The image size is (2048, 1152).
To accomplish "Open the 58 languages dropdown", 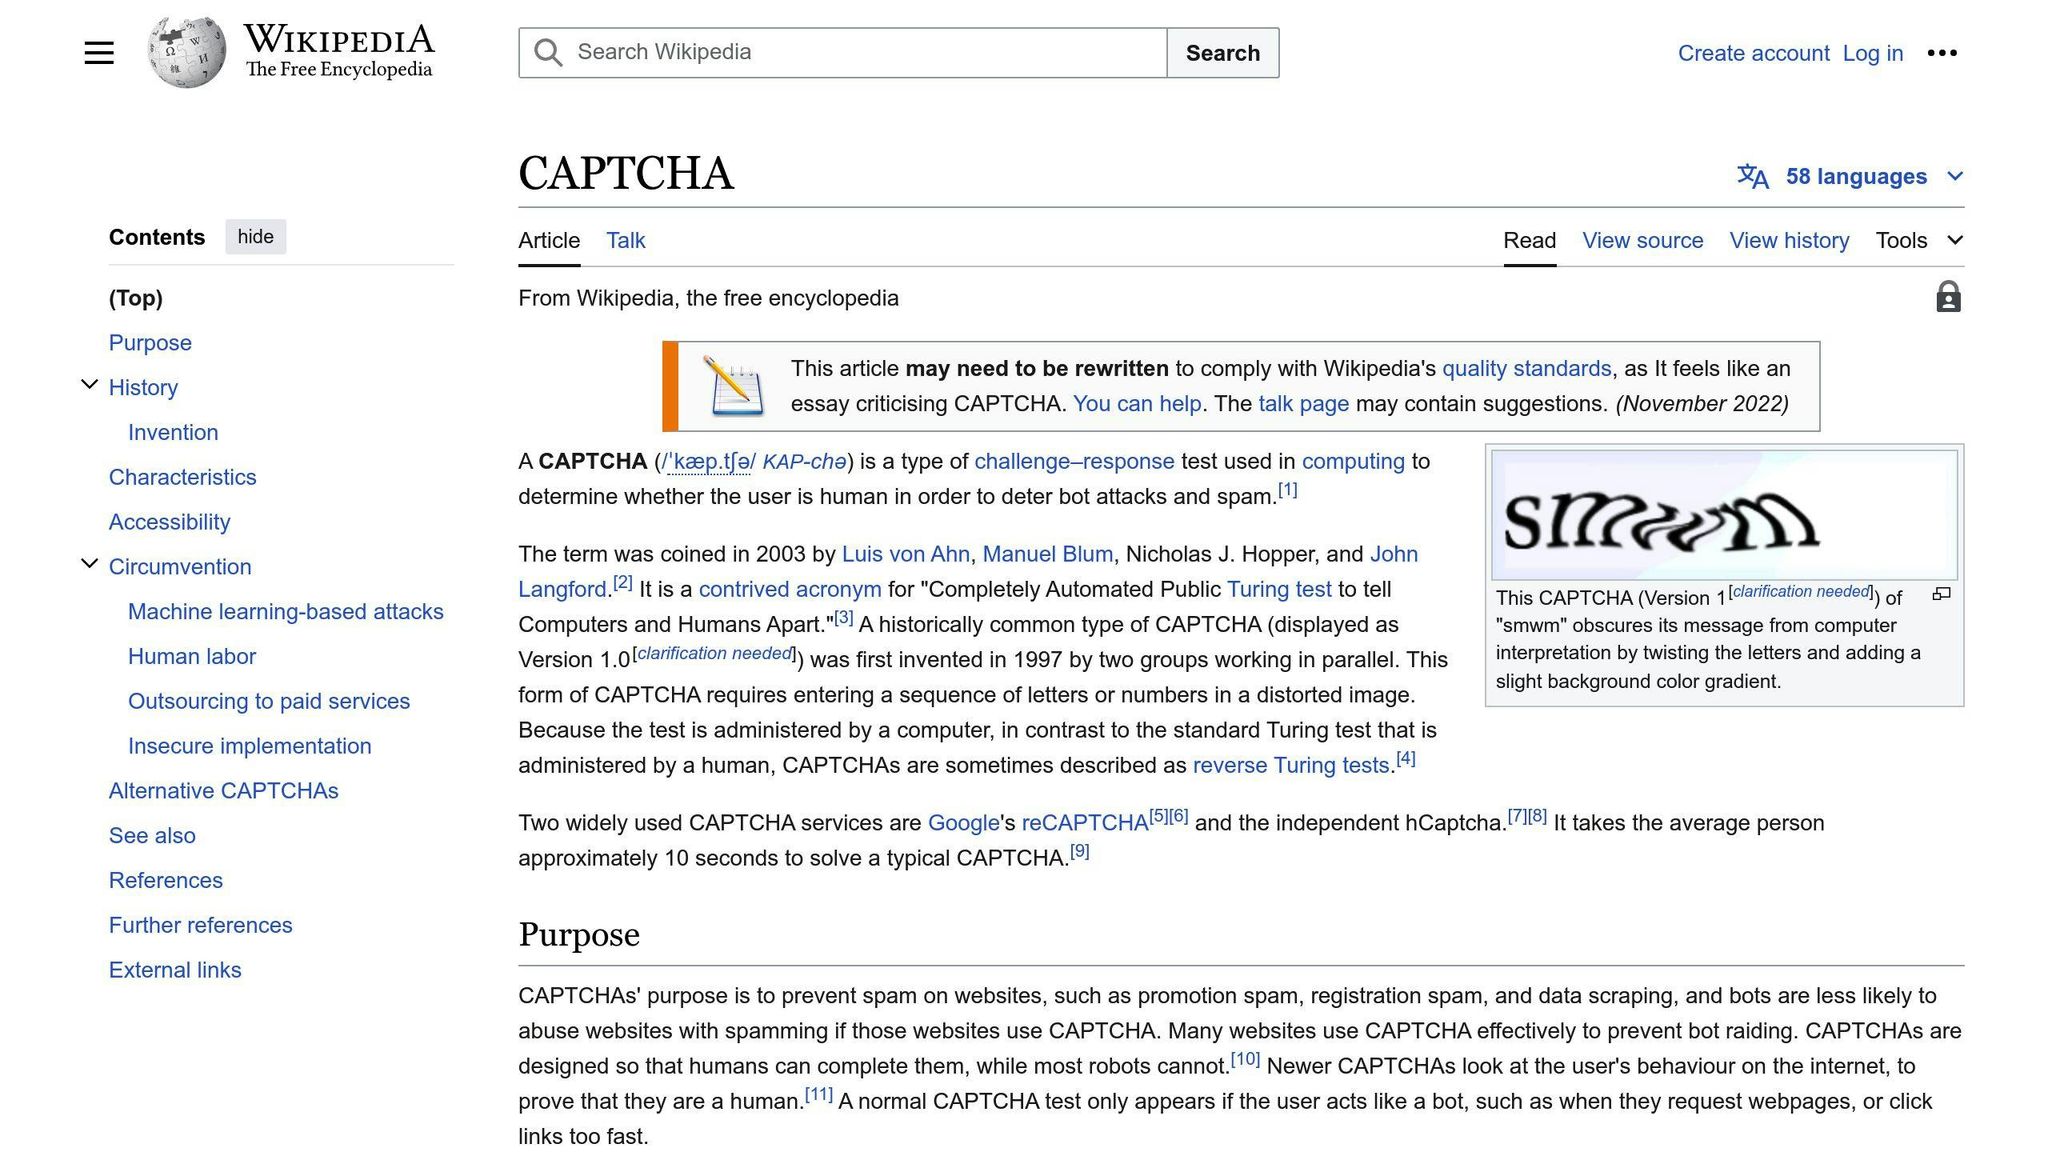I will pos(1850,177).
